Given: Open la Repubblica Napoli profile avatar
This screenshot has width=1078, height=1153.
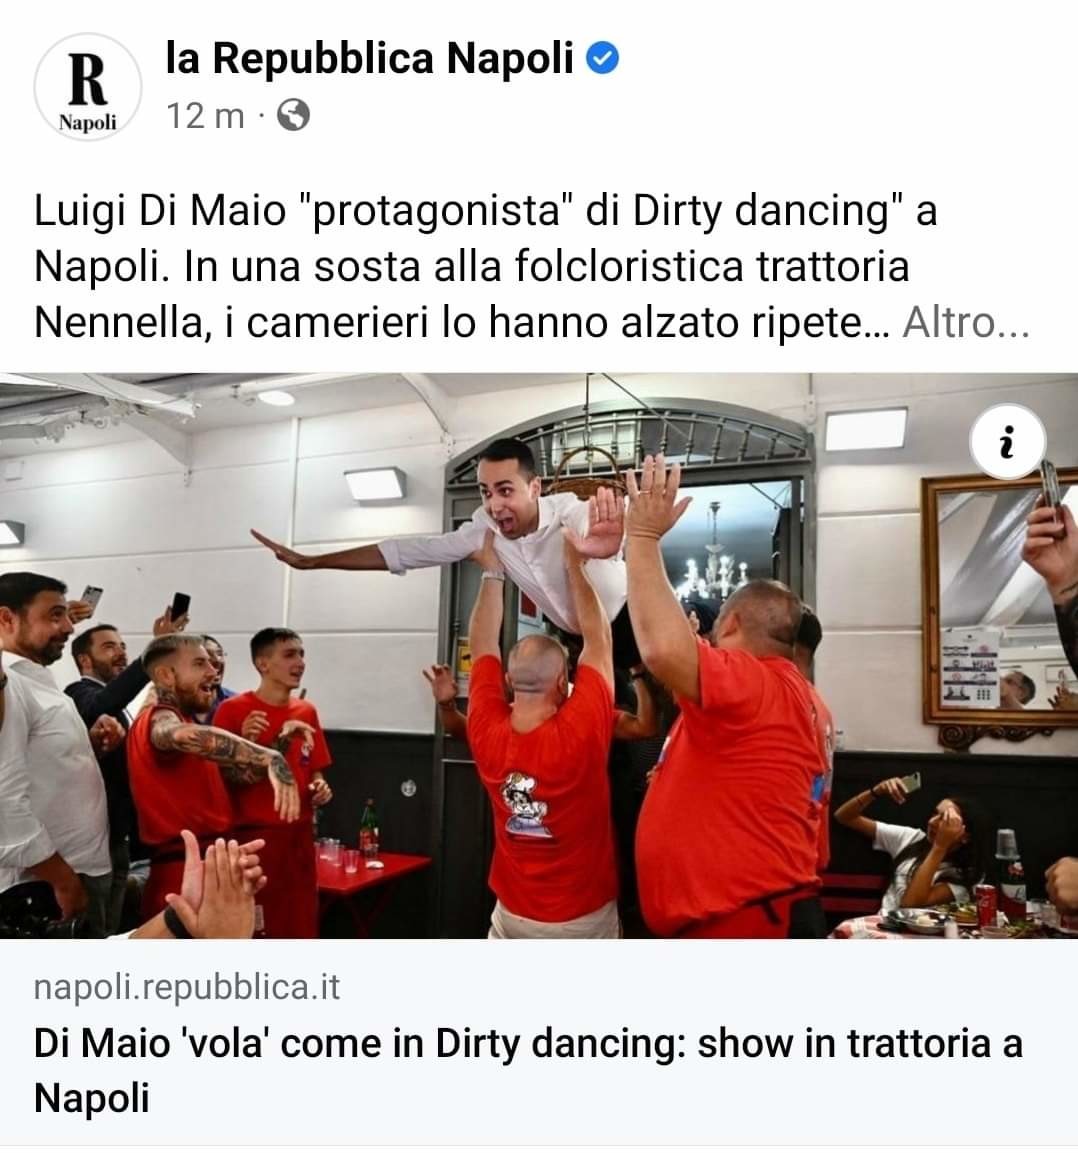Looking at the screenshot, I should pos(88,88).
